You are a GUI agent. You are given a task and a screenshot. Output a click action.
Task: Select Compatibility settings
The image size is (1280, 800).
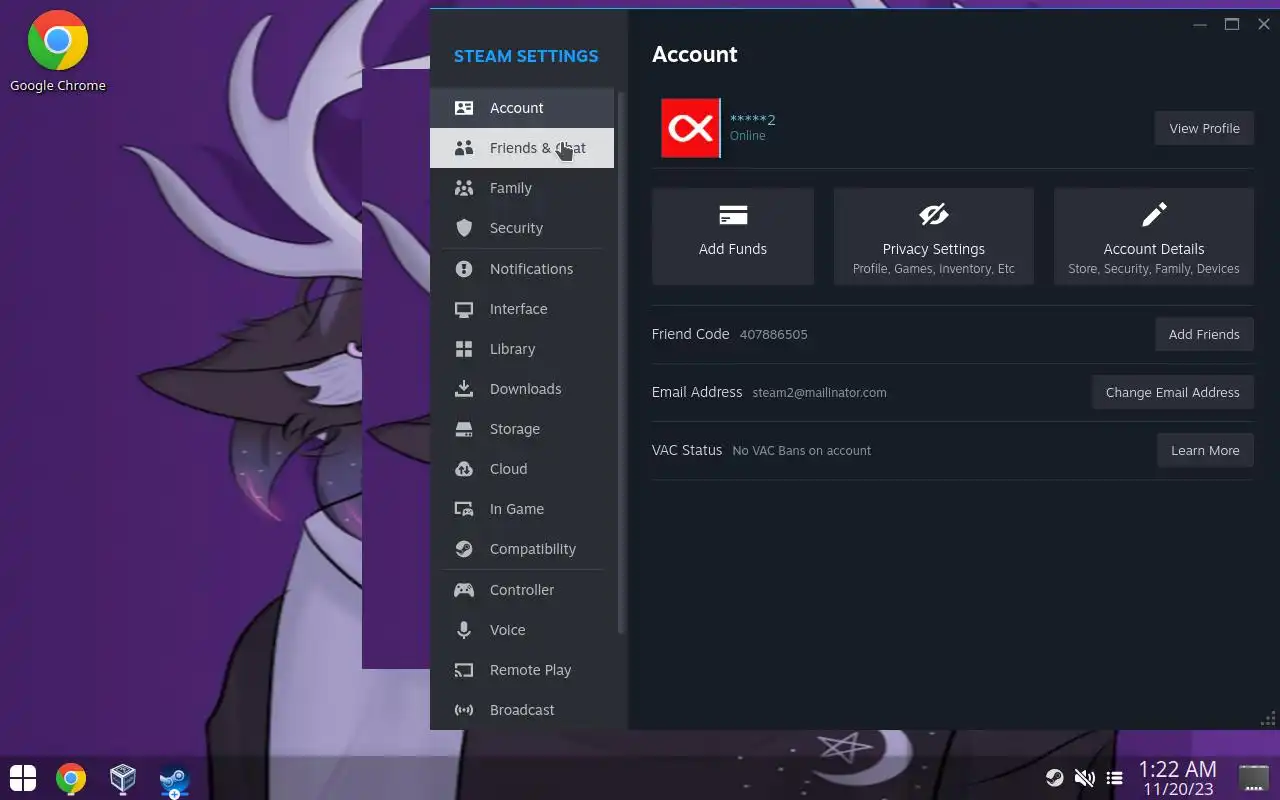[x=522, y=549]
